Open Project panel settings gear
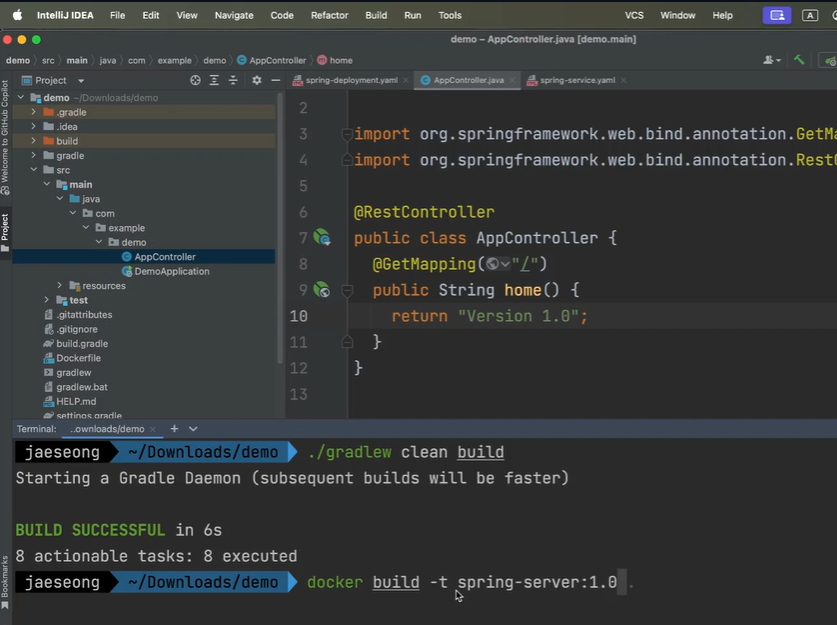 [x=257, y=80]
